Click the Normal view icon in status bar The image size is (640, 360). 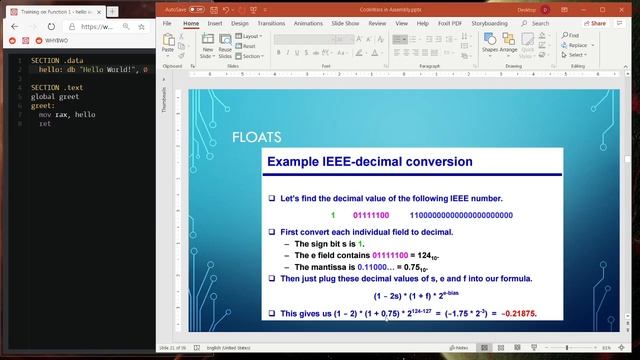click(x=484, y=348)
